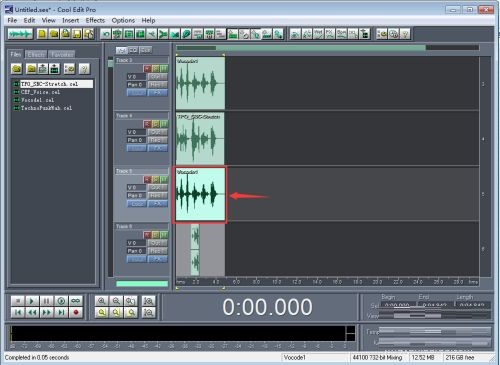This screenshot has width=500, height=365.
Task: Click the FX button on Track 3
Action: coord(157,93)
